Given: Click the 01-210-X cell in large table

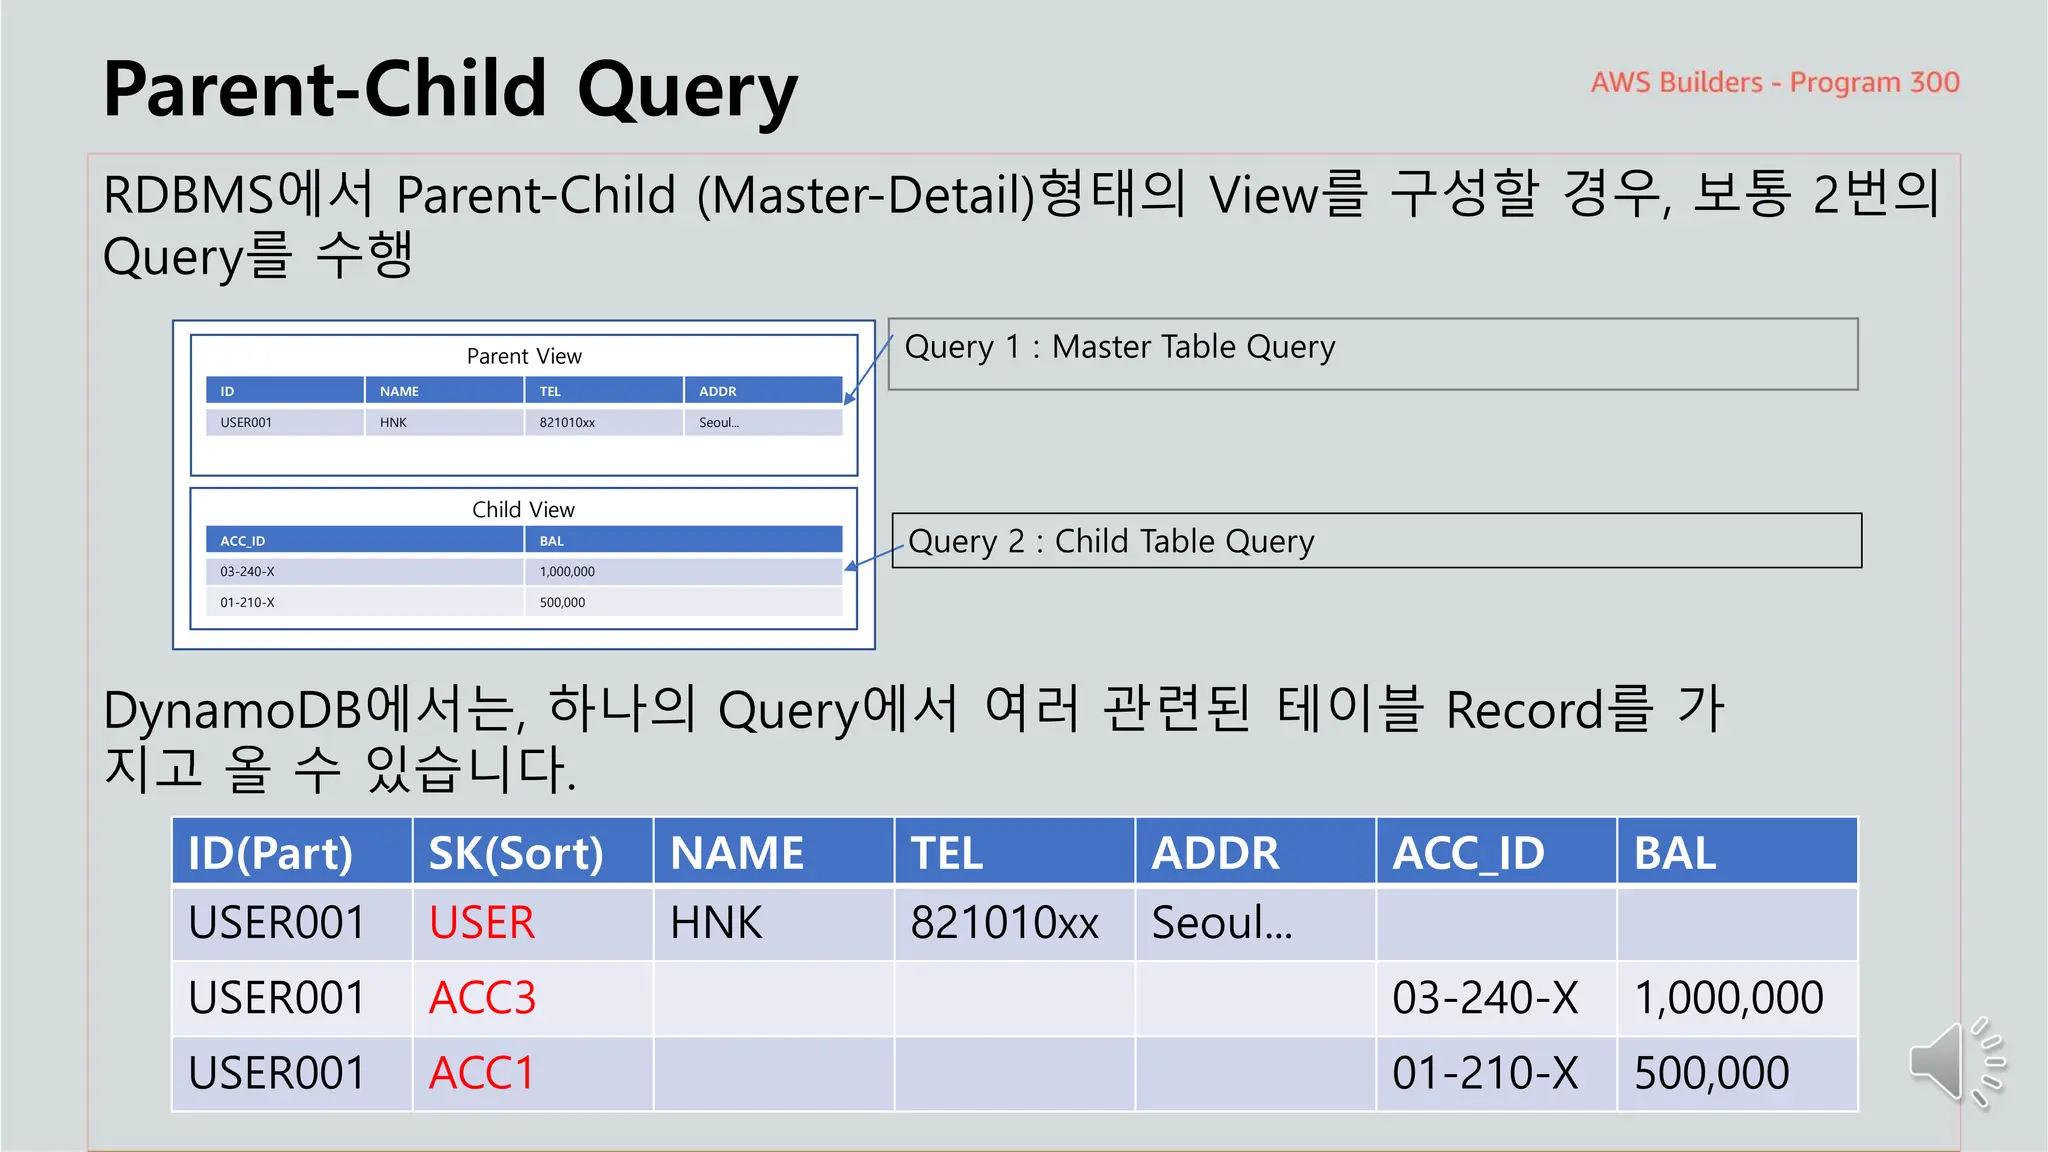Looking at the screenshot, I should [x=1497, y=1074].
